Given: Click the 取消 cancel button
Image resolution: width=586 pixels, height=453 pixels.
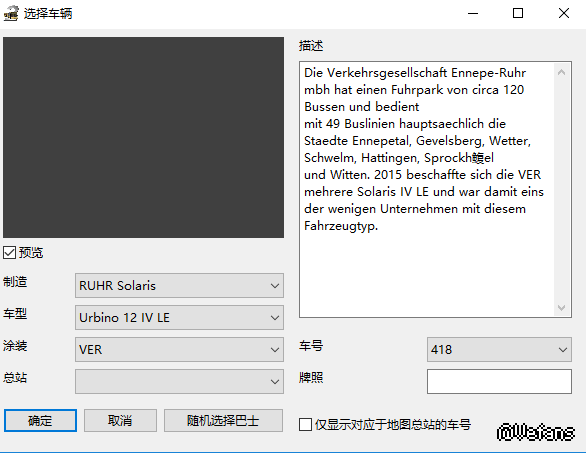Looking at the screenshot, I should 120,420.
